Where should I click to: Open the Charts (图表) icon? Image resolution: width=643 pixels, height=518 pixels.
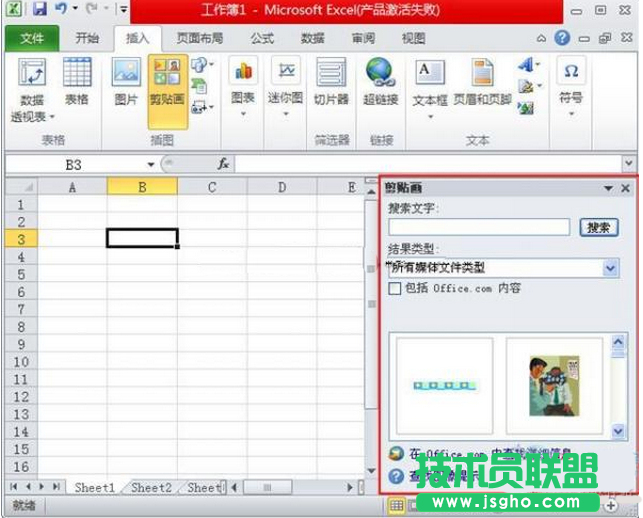point(243,72)
